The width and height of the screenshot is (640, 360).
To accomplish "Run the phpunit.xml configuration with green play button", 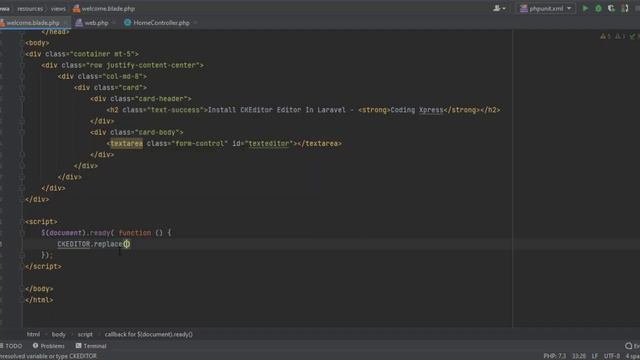I will (585, 8).
